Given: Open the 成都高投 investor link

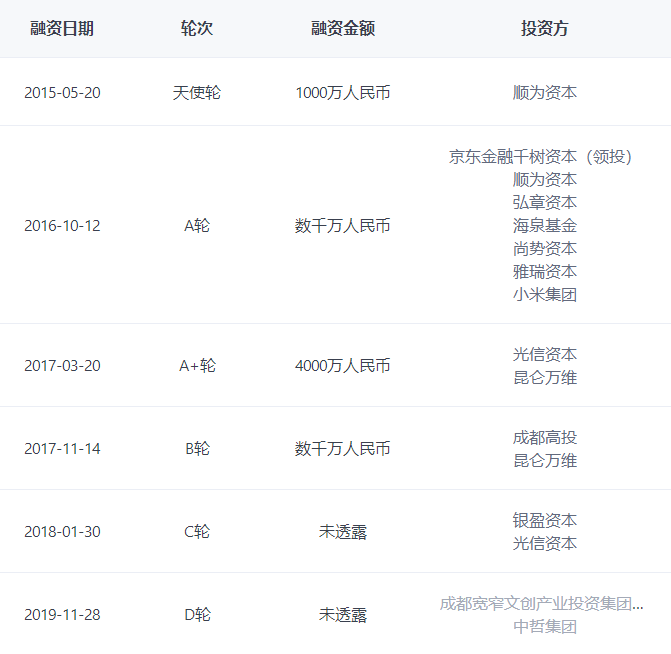Looking at the screenshot, I should (x=545, y=437).
